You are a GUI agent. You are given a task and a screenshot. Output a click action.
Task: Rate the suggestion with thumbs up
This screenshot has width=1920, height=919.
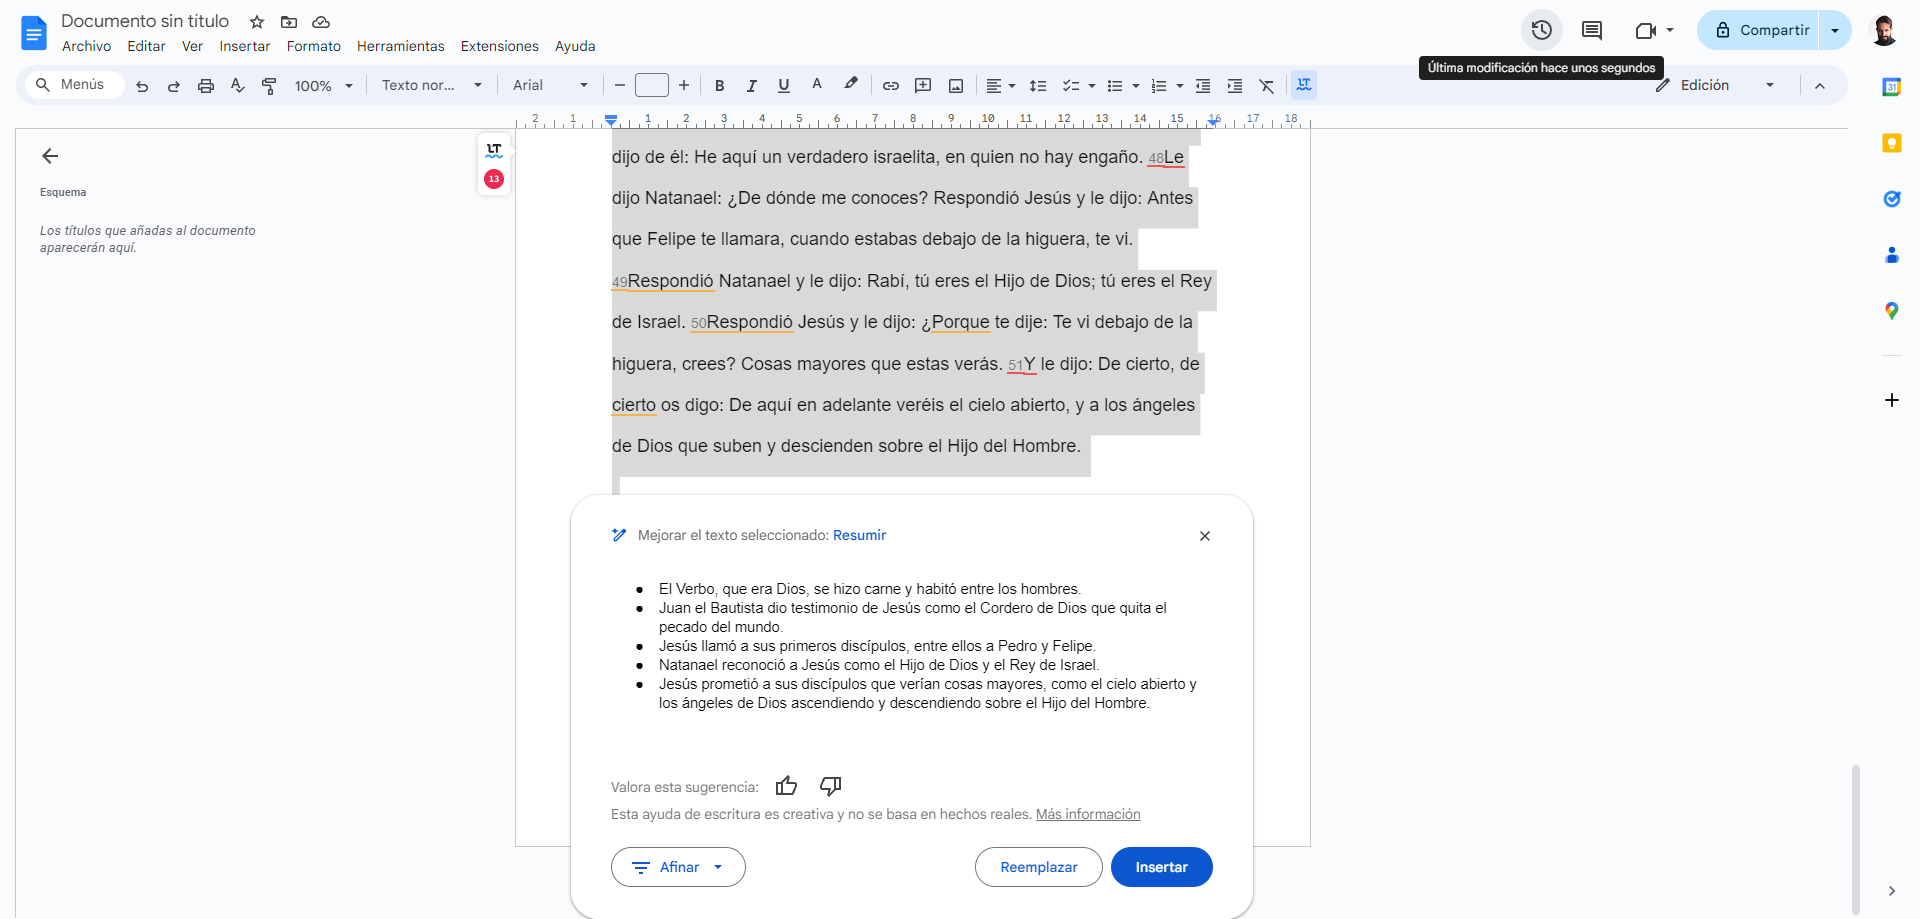click(786, 786)
